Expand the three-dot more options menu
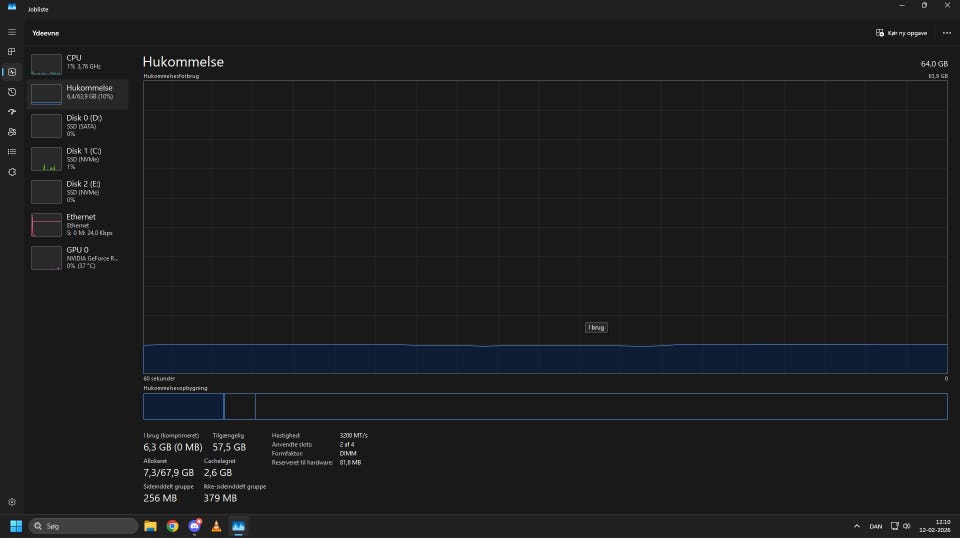Viewport: 960px width, 539px height. pyautogui.click(x=946, y=33)
